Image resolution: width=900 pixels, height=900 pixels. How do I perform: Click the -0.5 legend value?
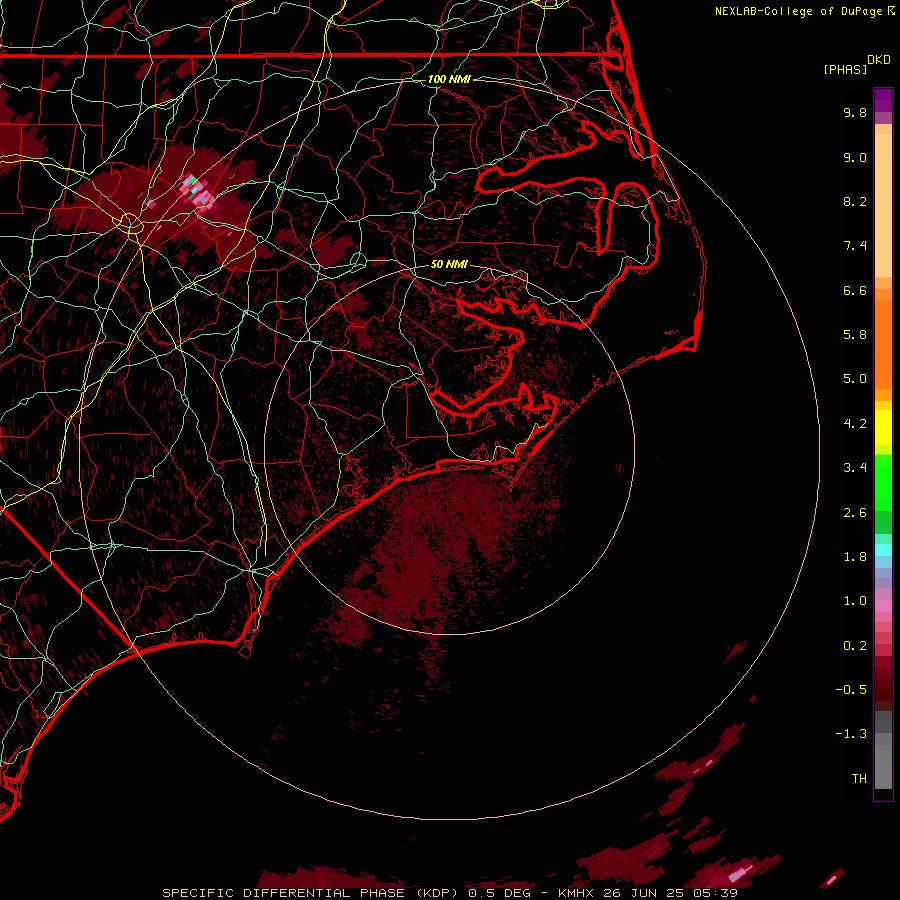coord(851,690)
